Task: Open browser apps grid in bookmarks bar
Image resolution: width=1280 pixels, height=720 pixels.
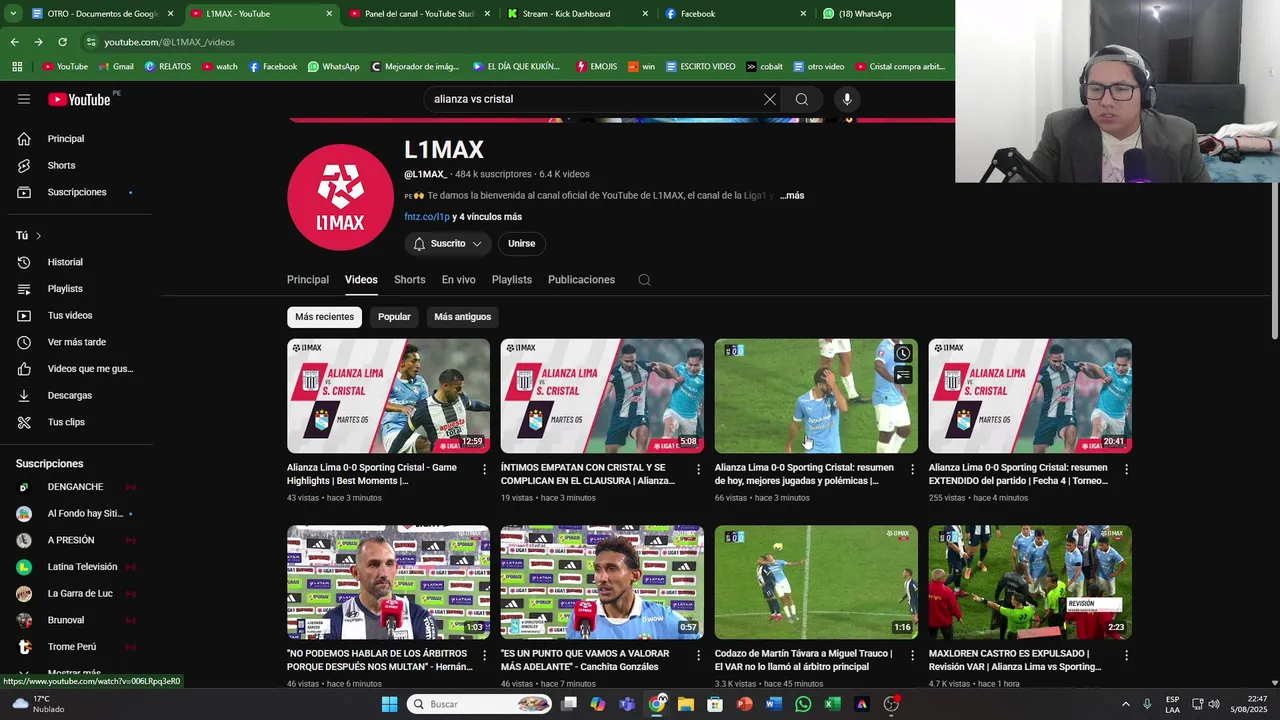Action: click(17, 67)
